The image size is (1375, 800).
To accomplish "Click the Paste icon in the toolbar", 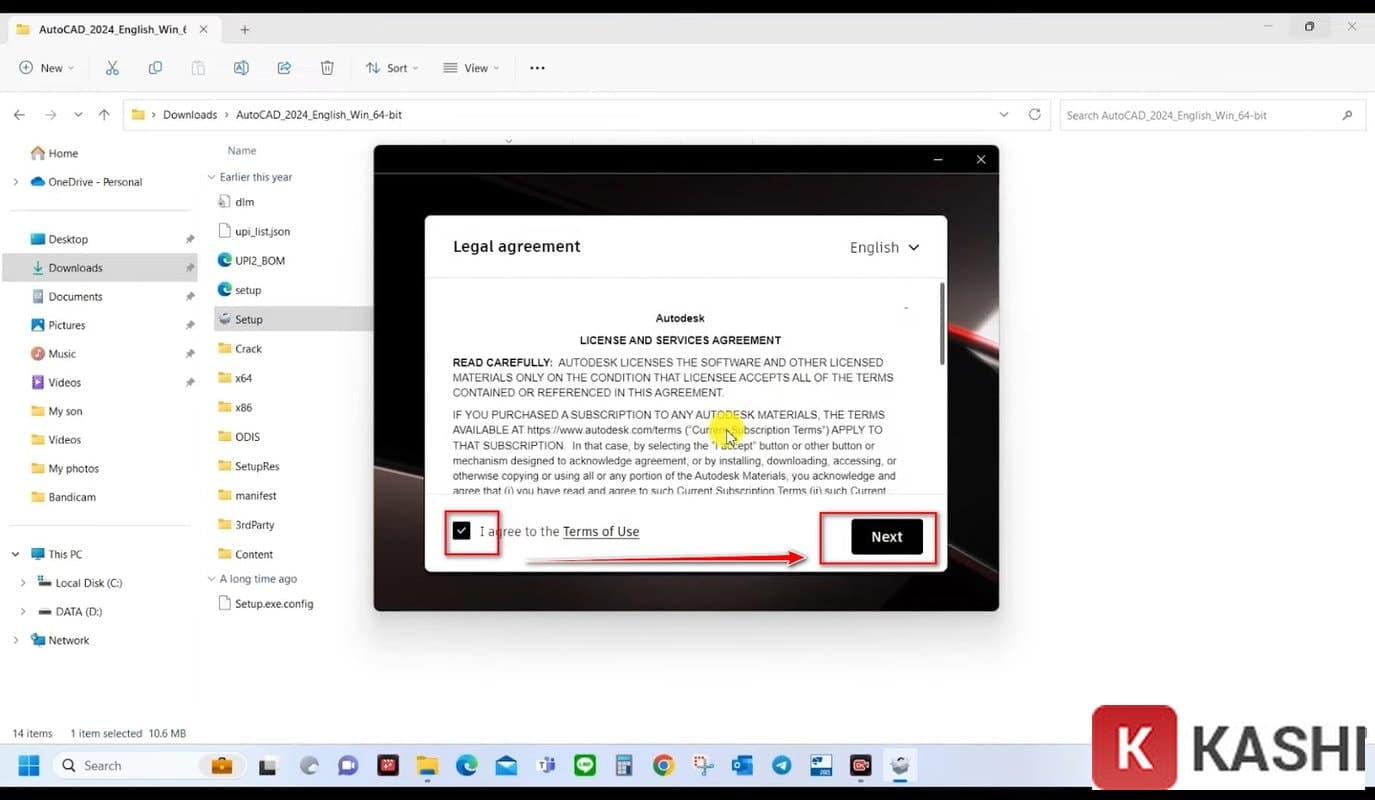I will coord(198,68).
